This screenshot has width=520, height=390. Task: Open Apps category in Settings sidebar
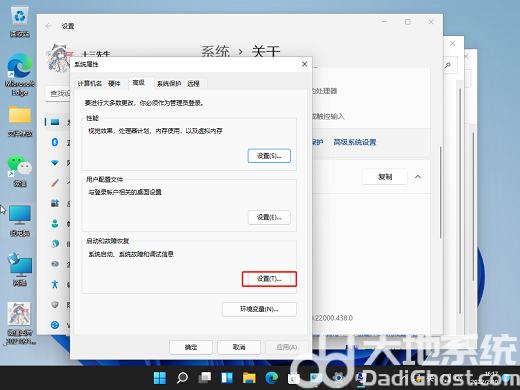click(55, 203)
